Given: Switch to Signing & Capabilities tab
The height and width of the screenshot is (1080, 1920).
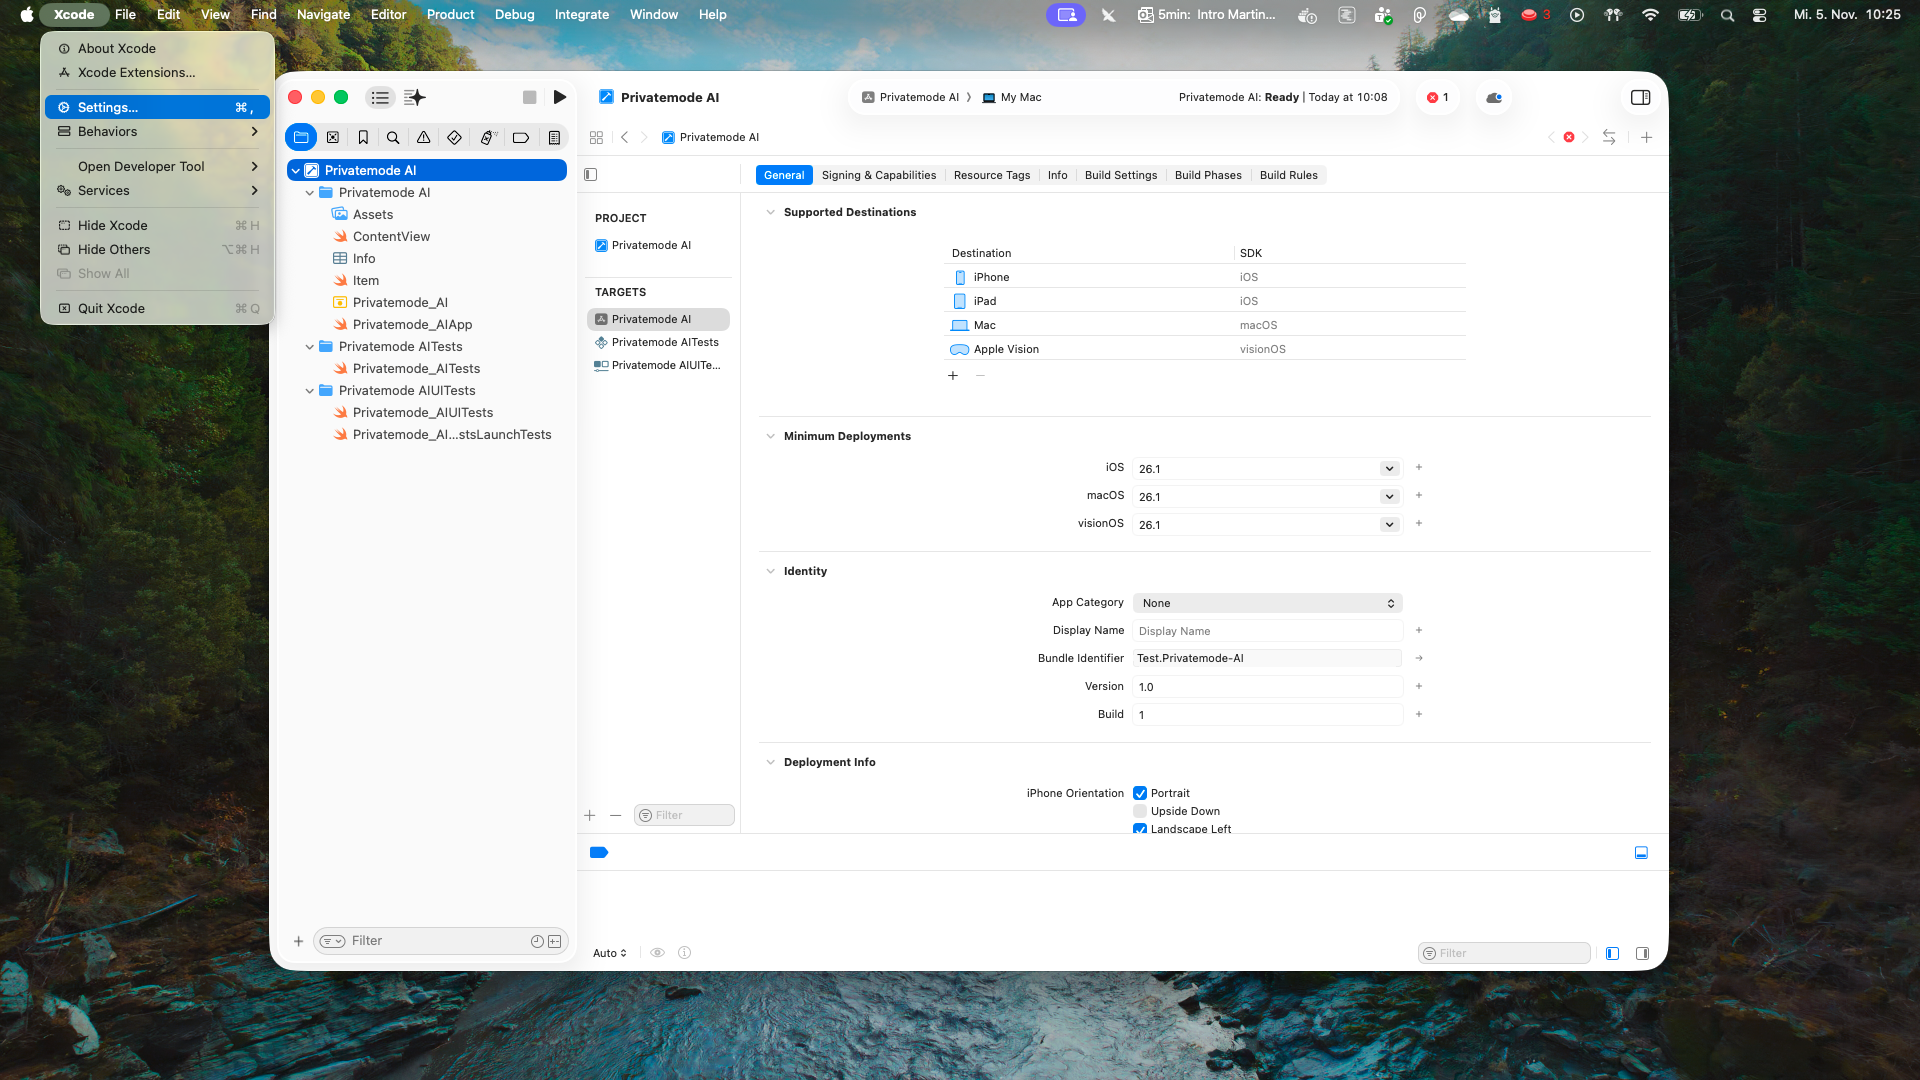Looking at the screenshot, I should (x=879, y=175).
